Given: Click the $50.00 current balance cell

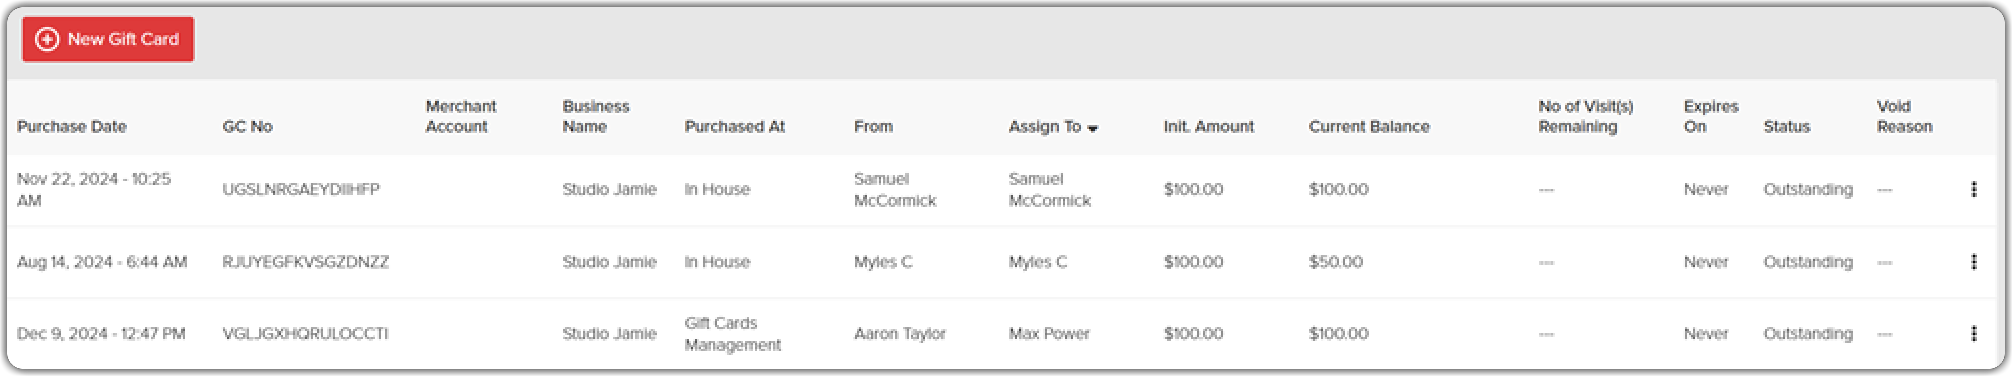Looking at the screenshot, I should (x=1335, y=261).
